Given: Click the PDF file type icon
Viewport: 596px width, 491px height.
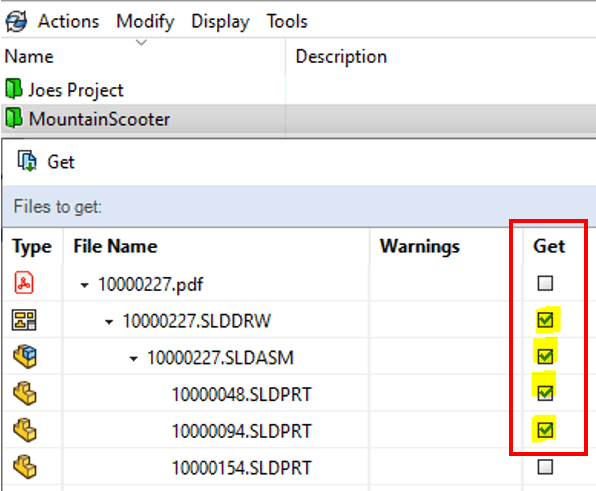Looking at the screenshot, I should pyautogui.click(x=24, y=282).
